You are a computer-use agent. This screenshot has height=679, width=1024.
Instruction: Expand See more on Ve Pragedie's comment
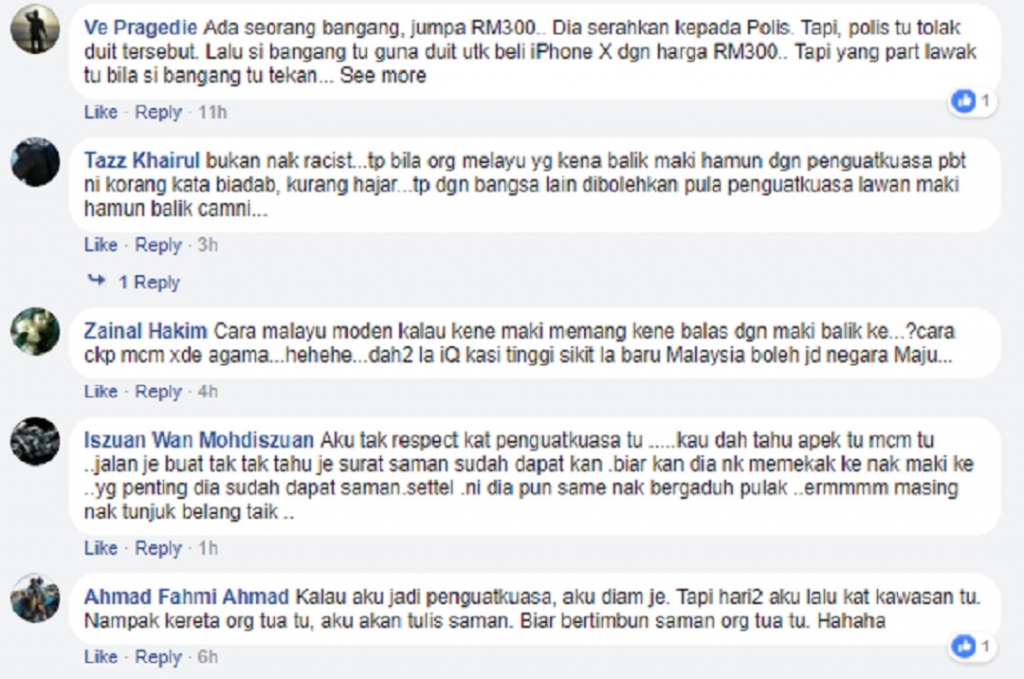[383, 76]
